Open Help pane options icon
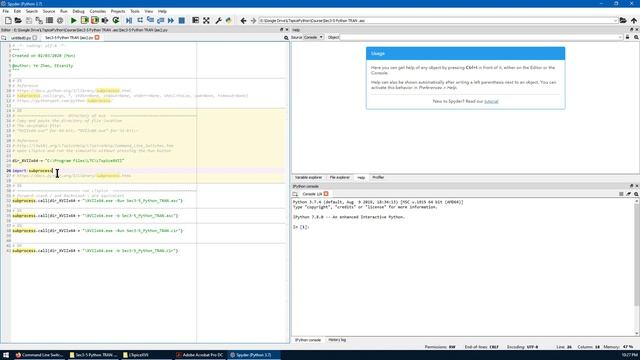The image size is (640, 360). point(636,37)
